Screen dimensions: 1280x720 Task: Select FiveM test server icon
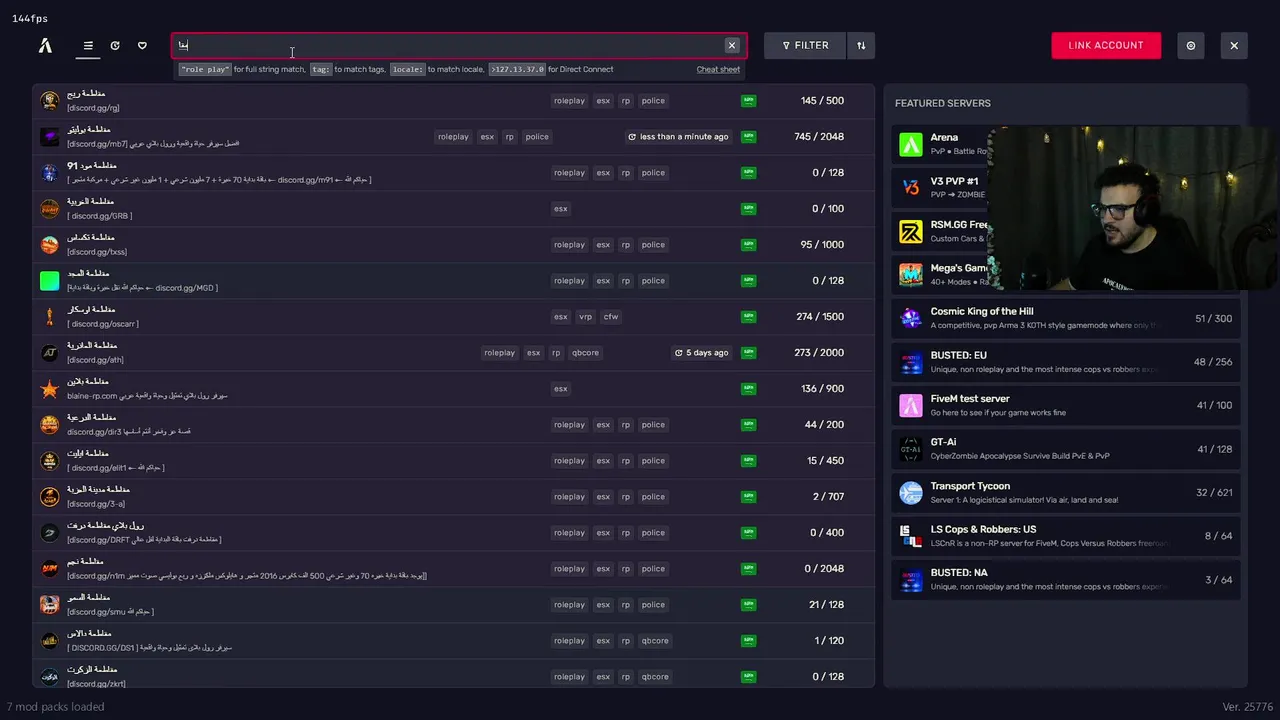910,405
